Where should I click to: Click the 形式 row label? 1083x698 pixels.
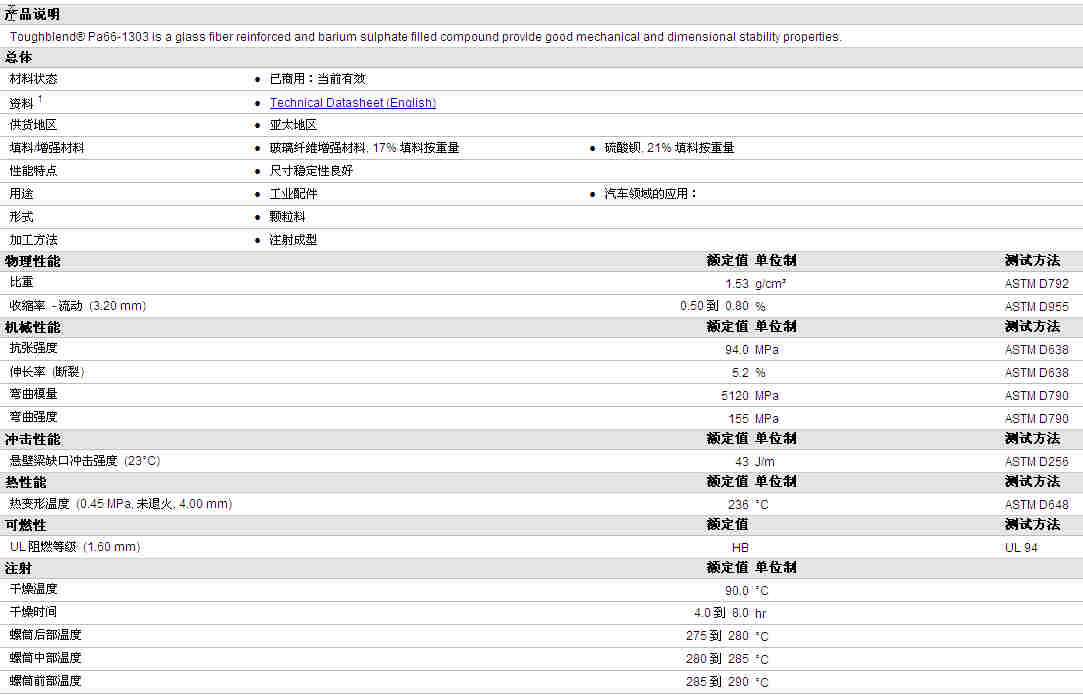coord(21,217)
